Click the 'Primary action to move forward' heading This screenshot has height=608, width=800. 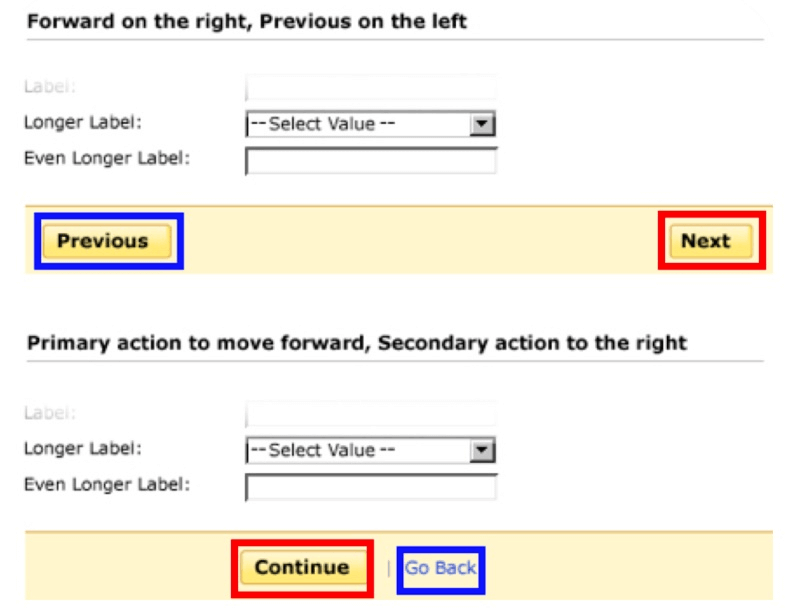point(357,343)
